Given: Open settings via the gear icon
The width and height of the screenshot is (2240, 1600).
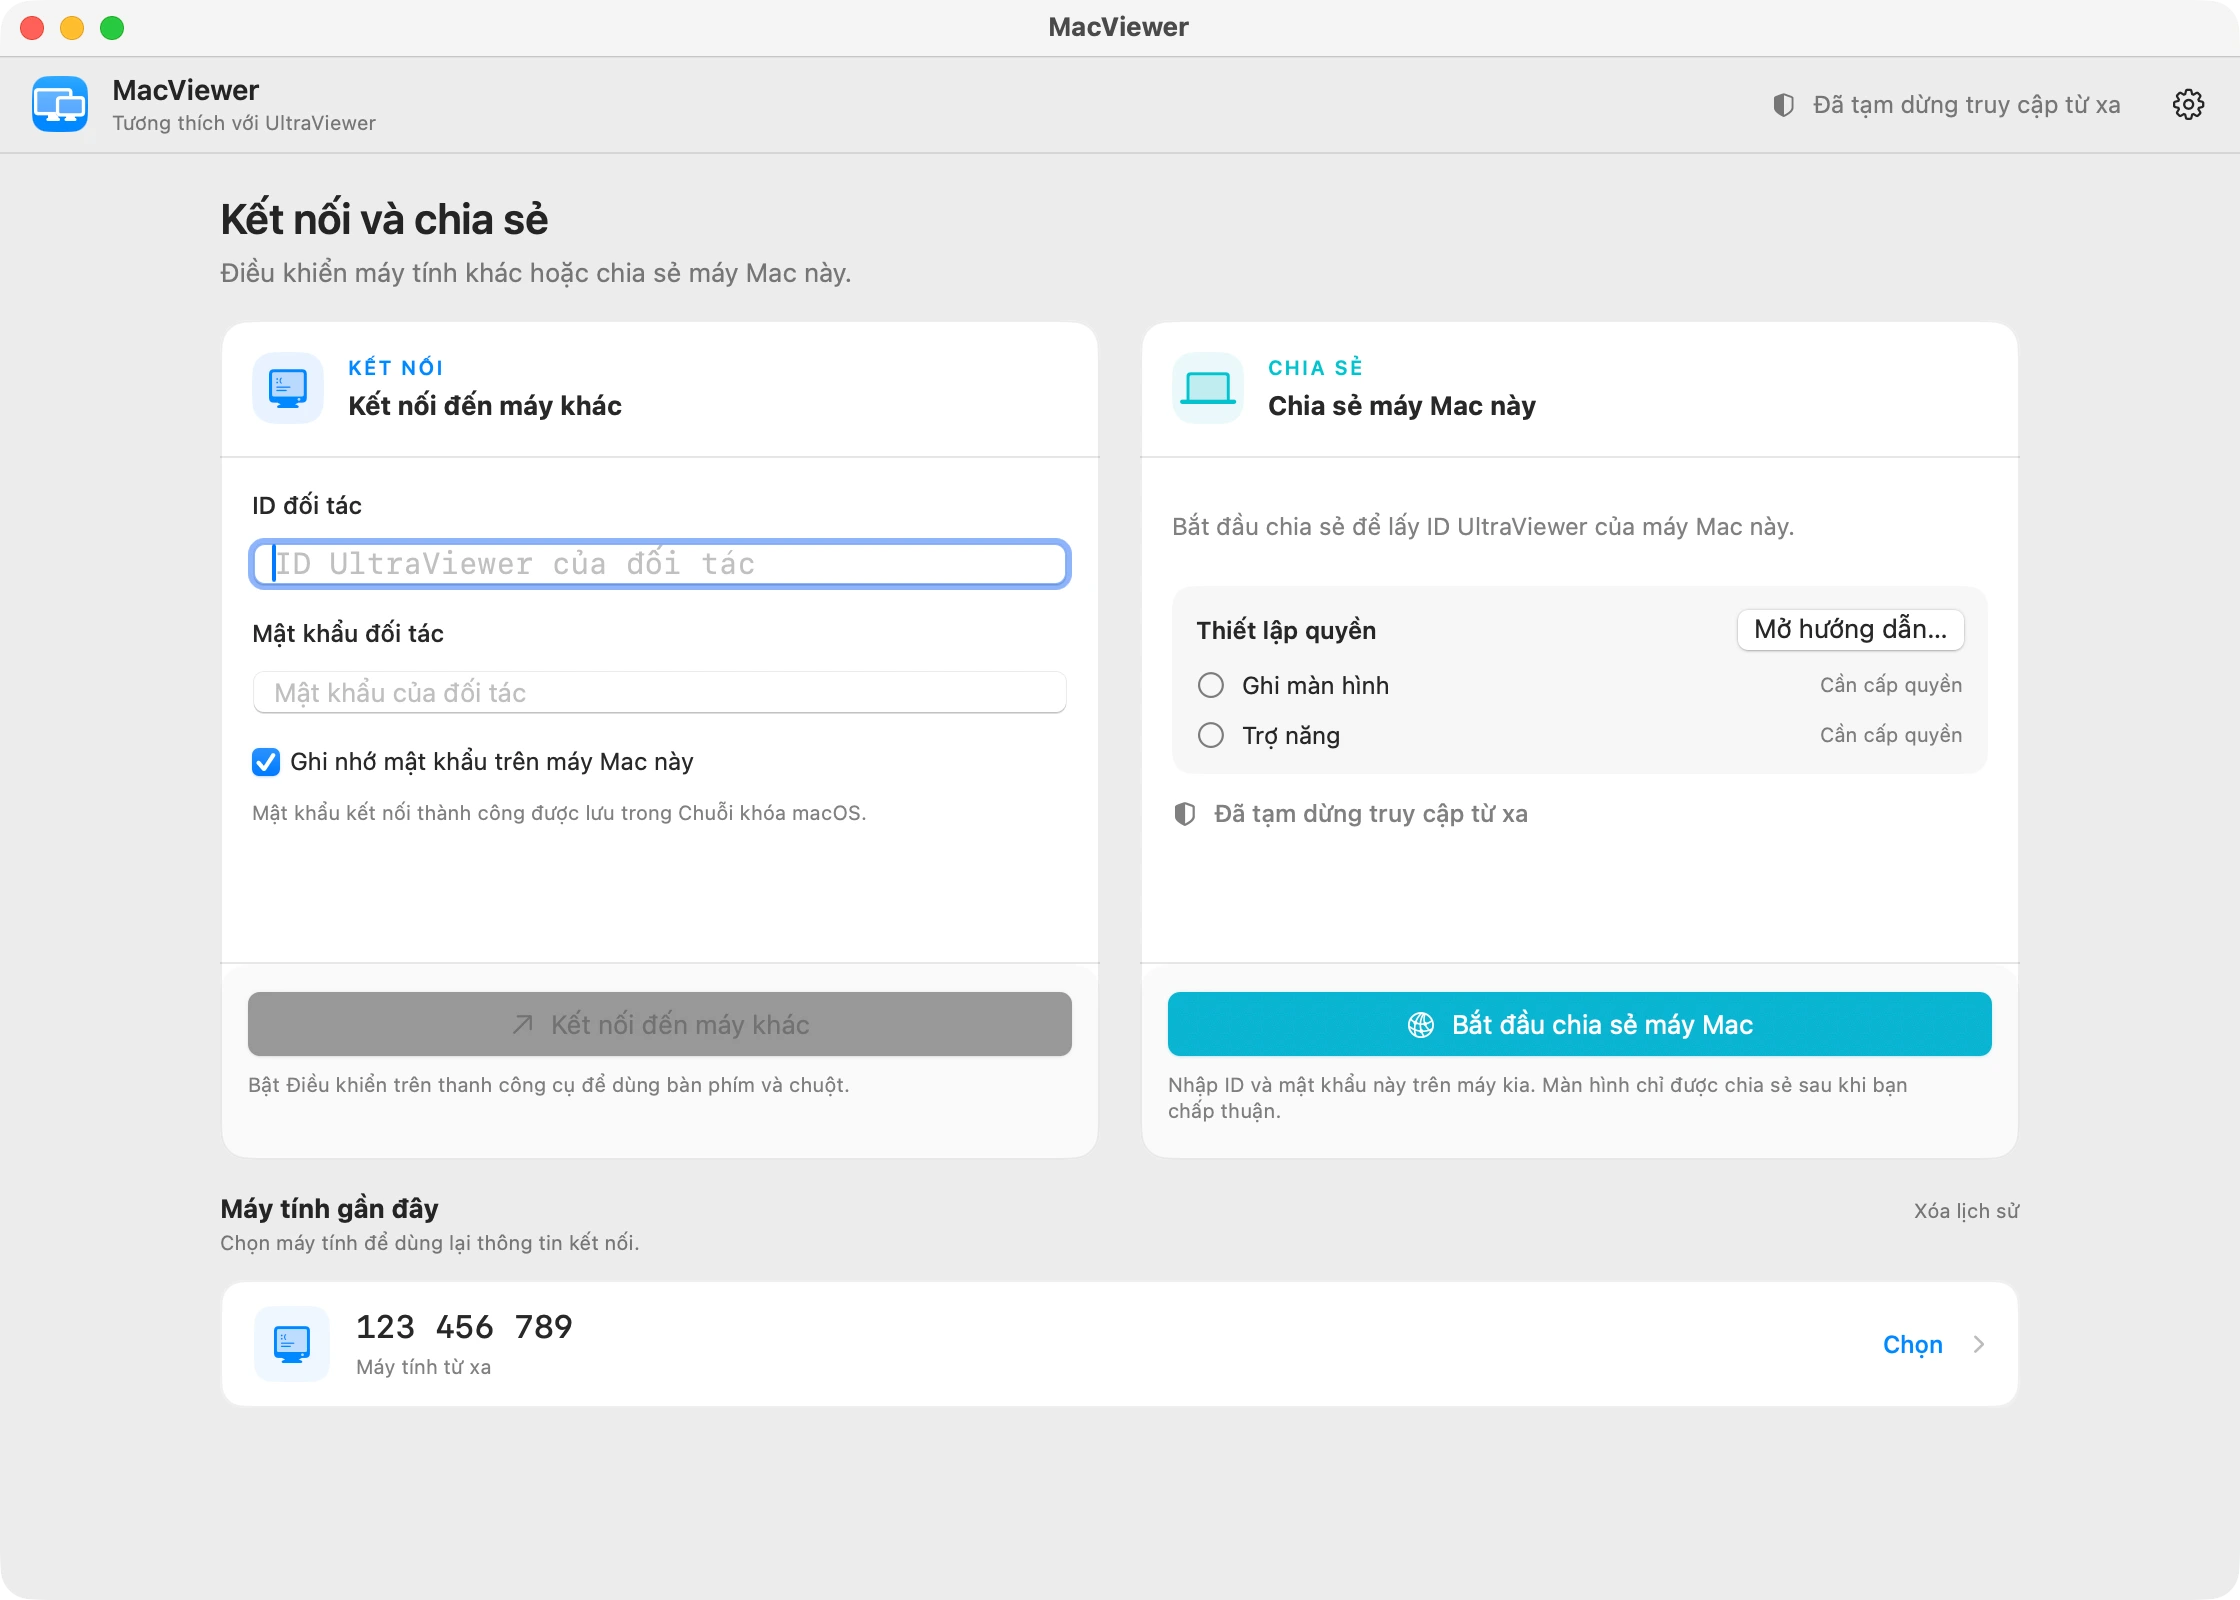Looking at the screenshot, I should click(x=2188, y=104).
